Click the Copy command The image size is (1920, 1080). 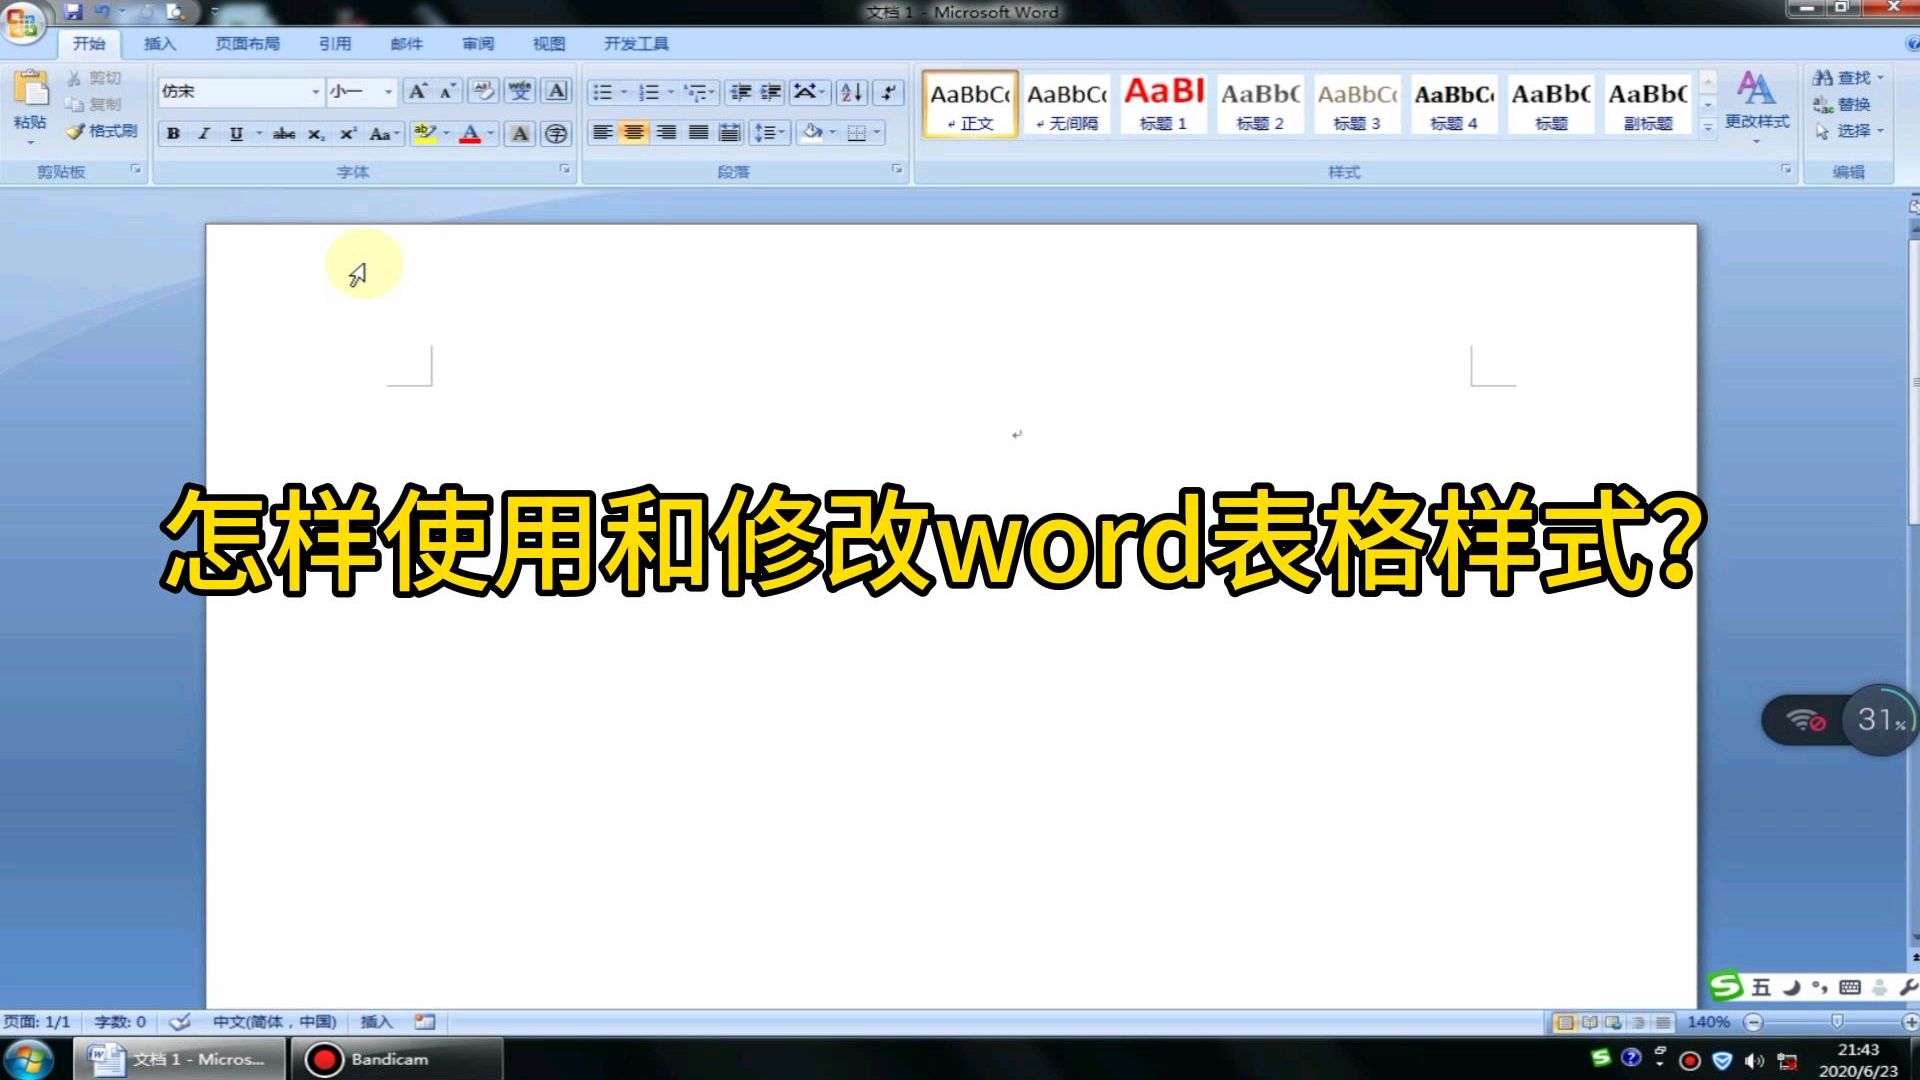click(x=94, y=104)
